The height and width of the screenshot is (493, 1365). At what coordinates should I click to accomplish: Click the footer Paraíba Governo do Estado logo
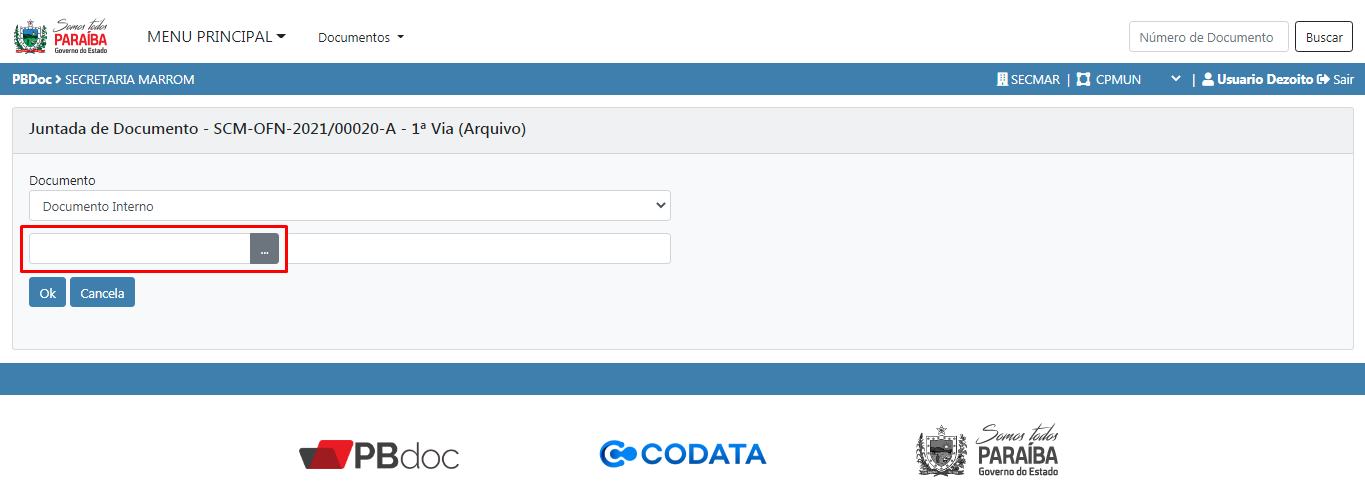[987, 451]
